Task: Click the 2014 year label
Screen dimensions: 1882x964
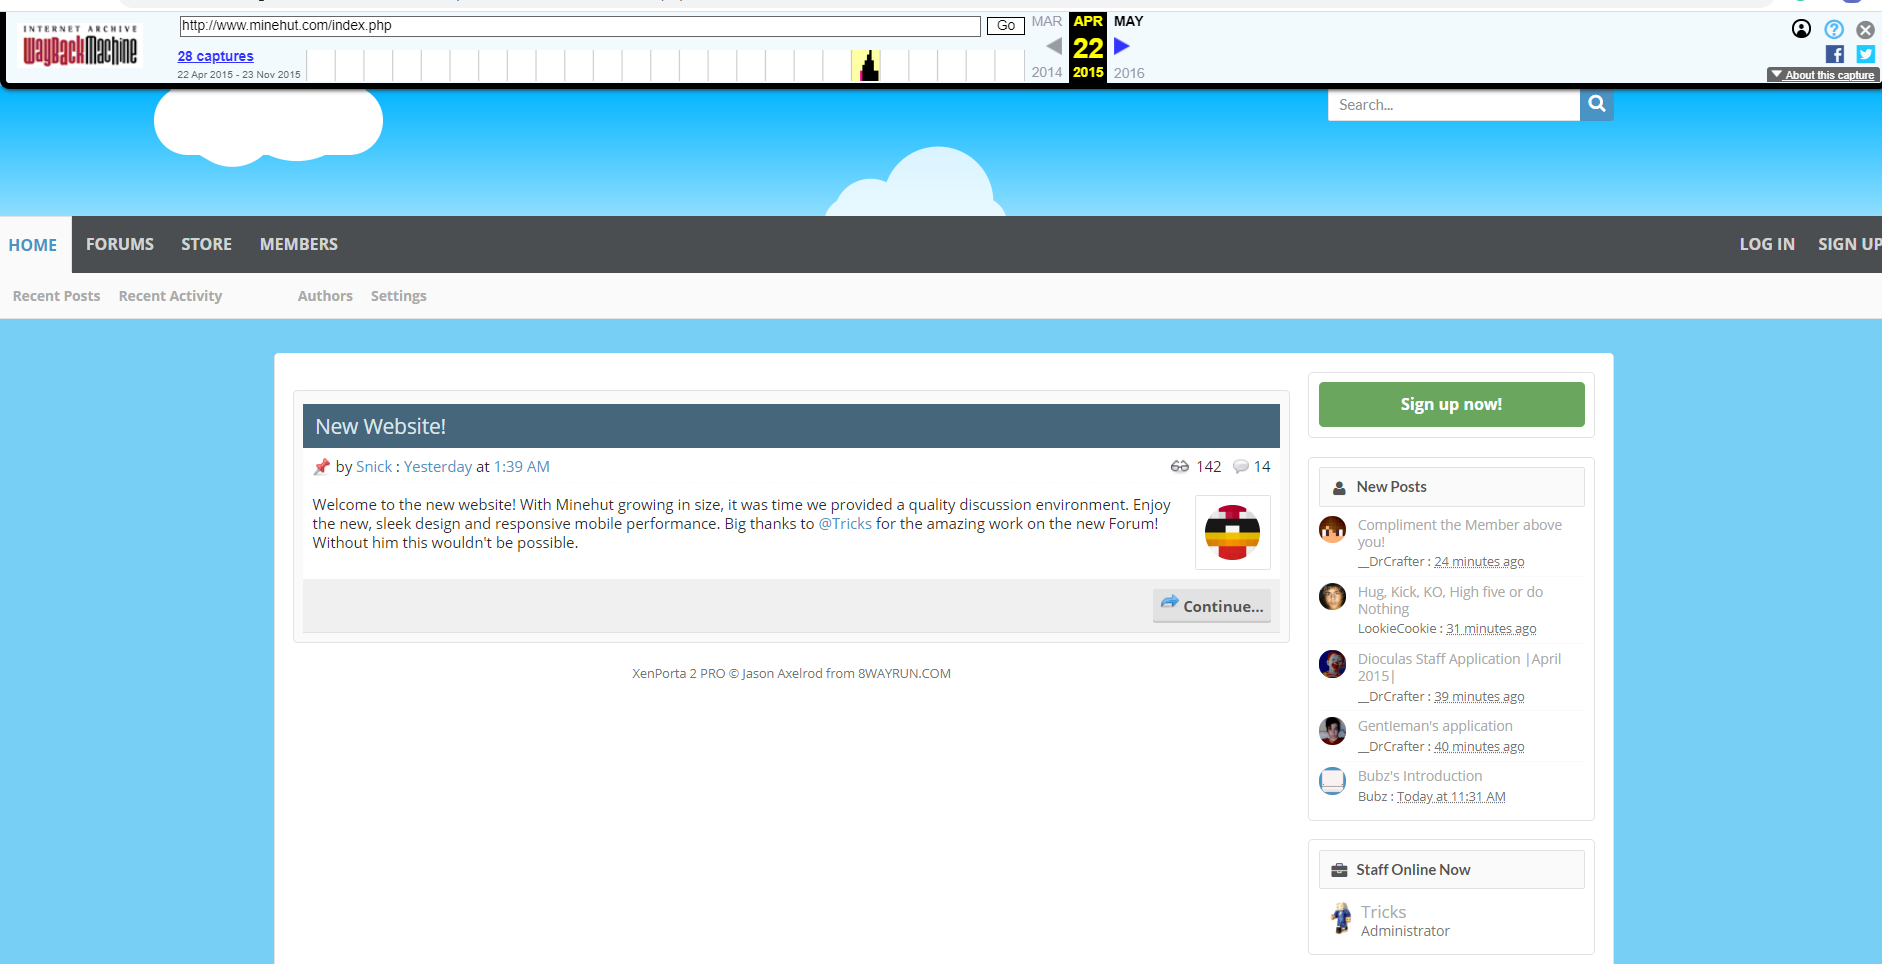Action: [1047, 72]
